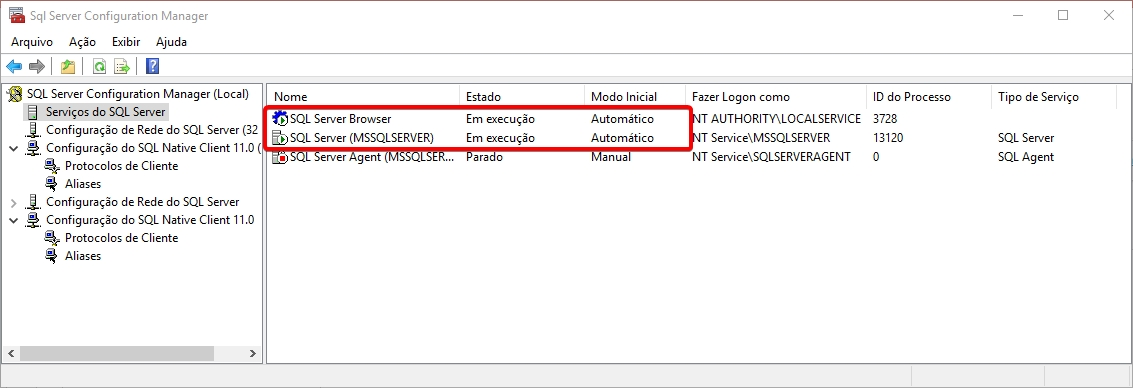Click the SQL Server service type cell
Image resolution: width=1133 pixels, height=388 pixels.
point(1026,137)
